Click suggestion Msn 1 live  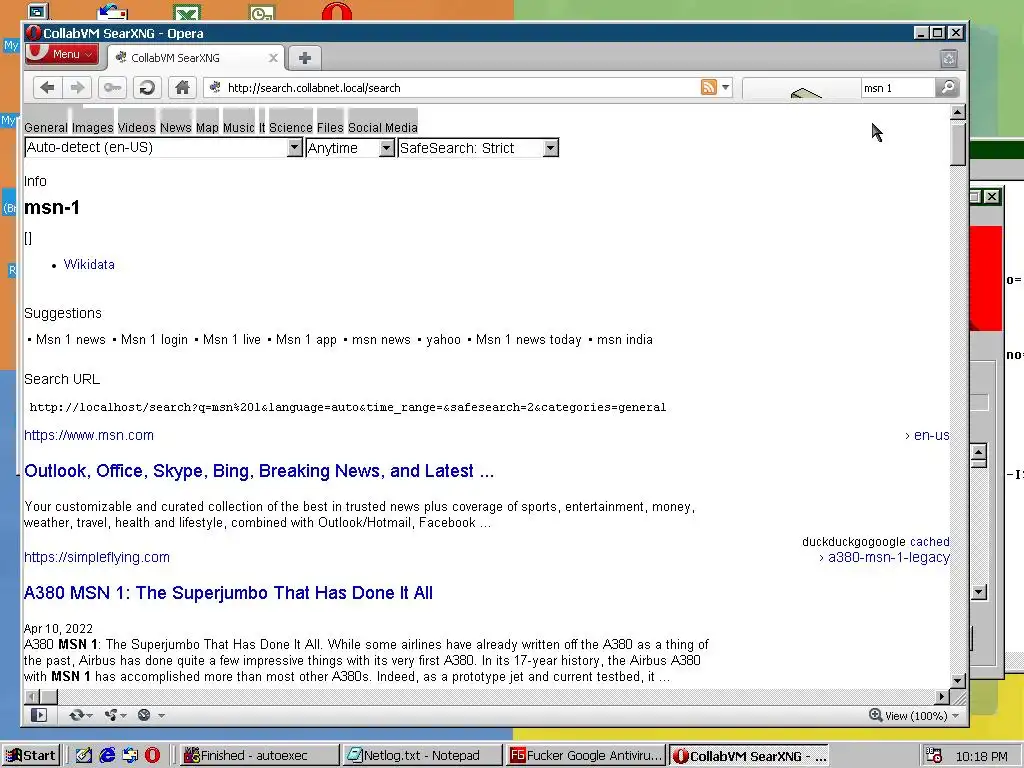232,340
